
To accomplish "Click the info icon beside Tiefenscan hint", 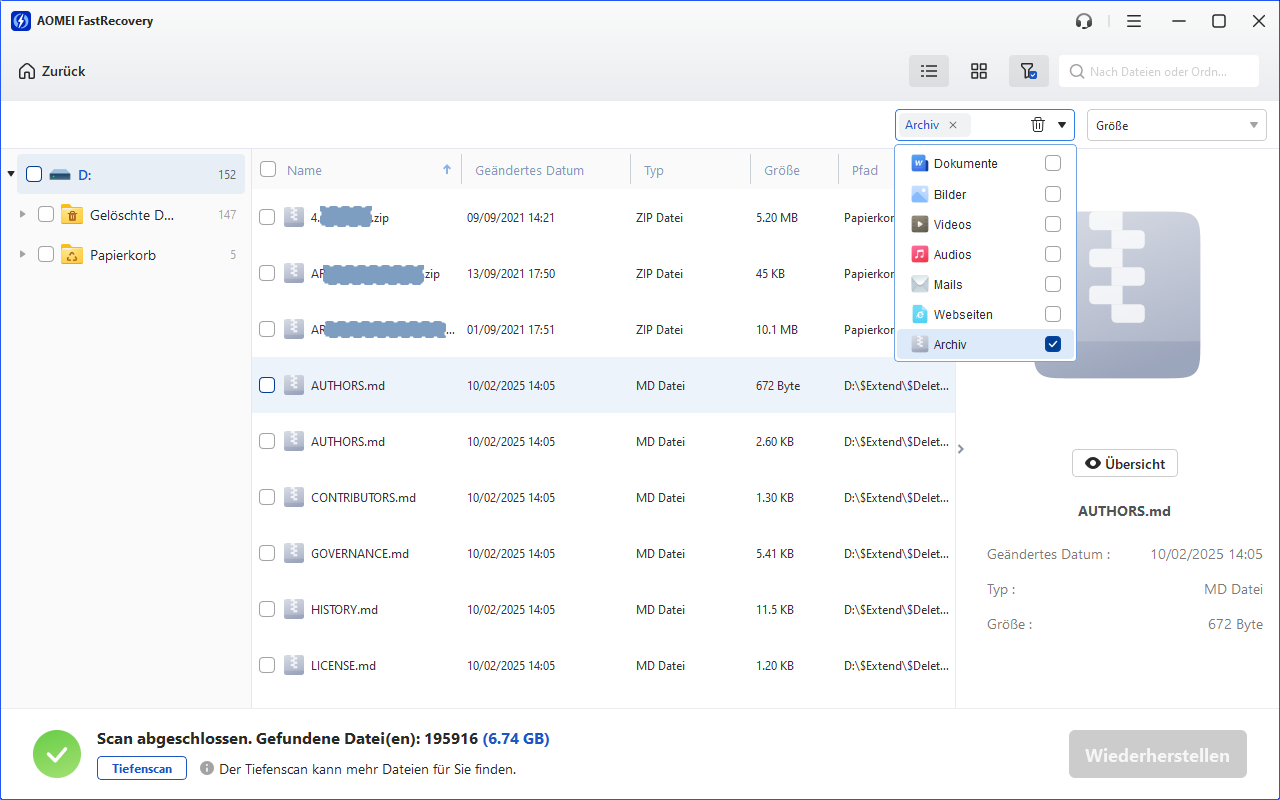I will coord(207,769).
